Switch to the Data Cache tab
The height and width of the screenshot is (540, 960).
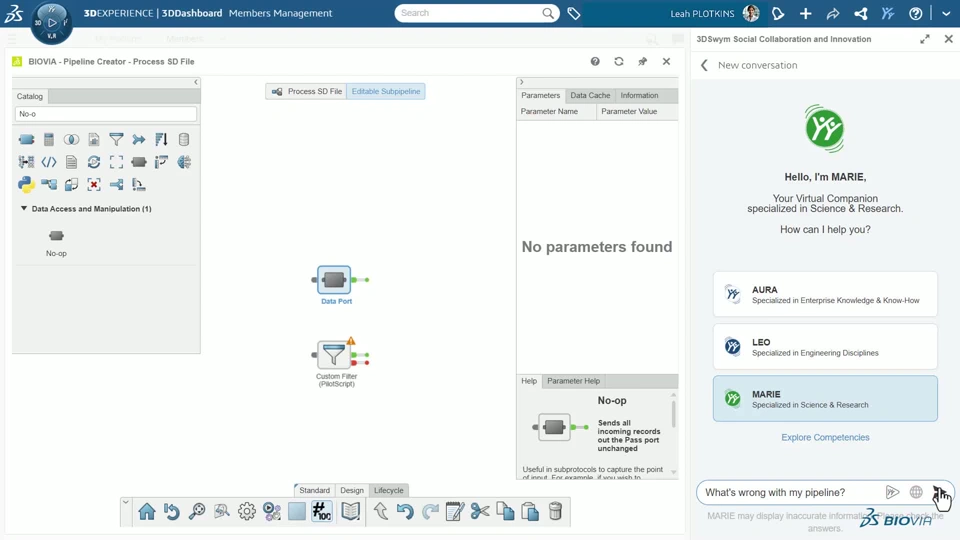pyautogui.click(x=590, y=96)
